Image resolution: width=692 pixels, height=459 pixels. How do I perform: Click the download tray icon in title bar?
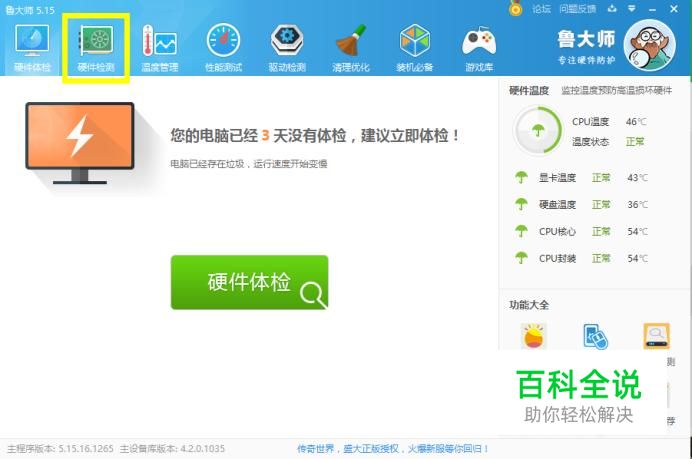(612, 8)
